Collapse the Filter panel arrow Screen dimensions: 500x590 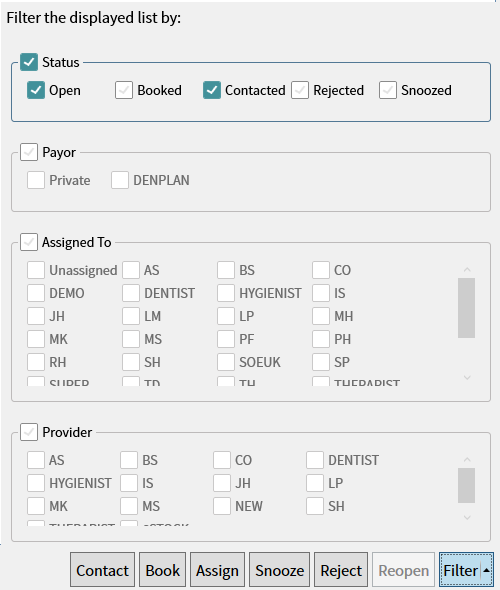pyautogui.click(x=486, y=570)
